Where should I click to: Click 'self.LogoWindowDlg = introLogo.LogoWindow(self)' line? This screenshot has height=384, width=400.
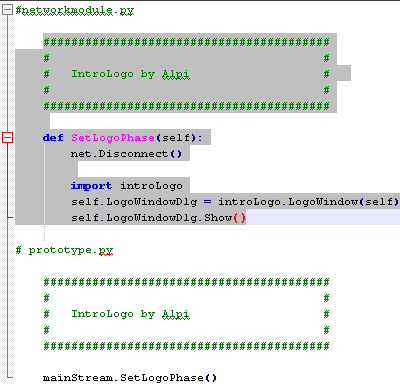(235, 202)
